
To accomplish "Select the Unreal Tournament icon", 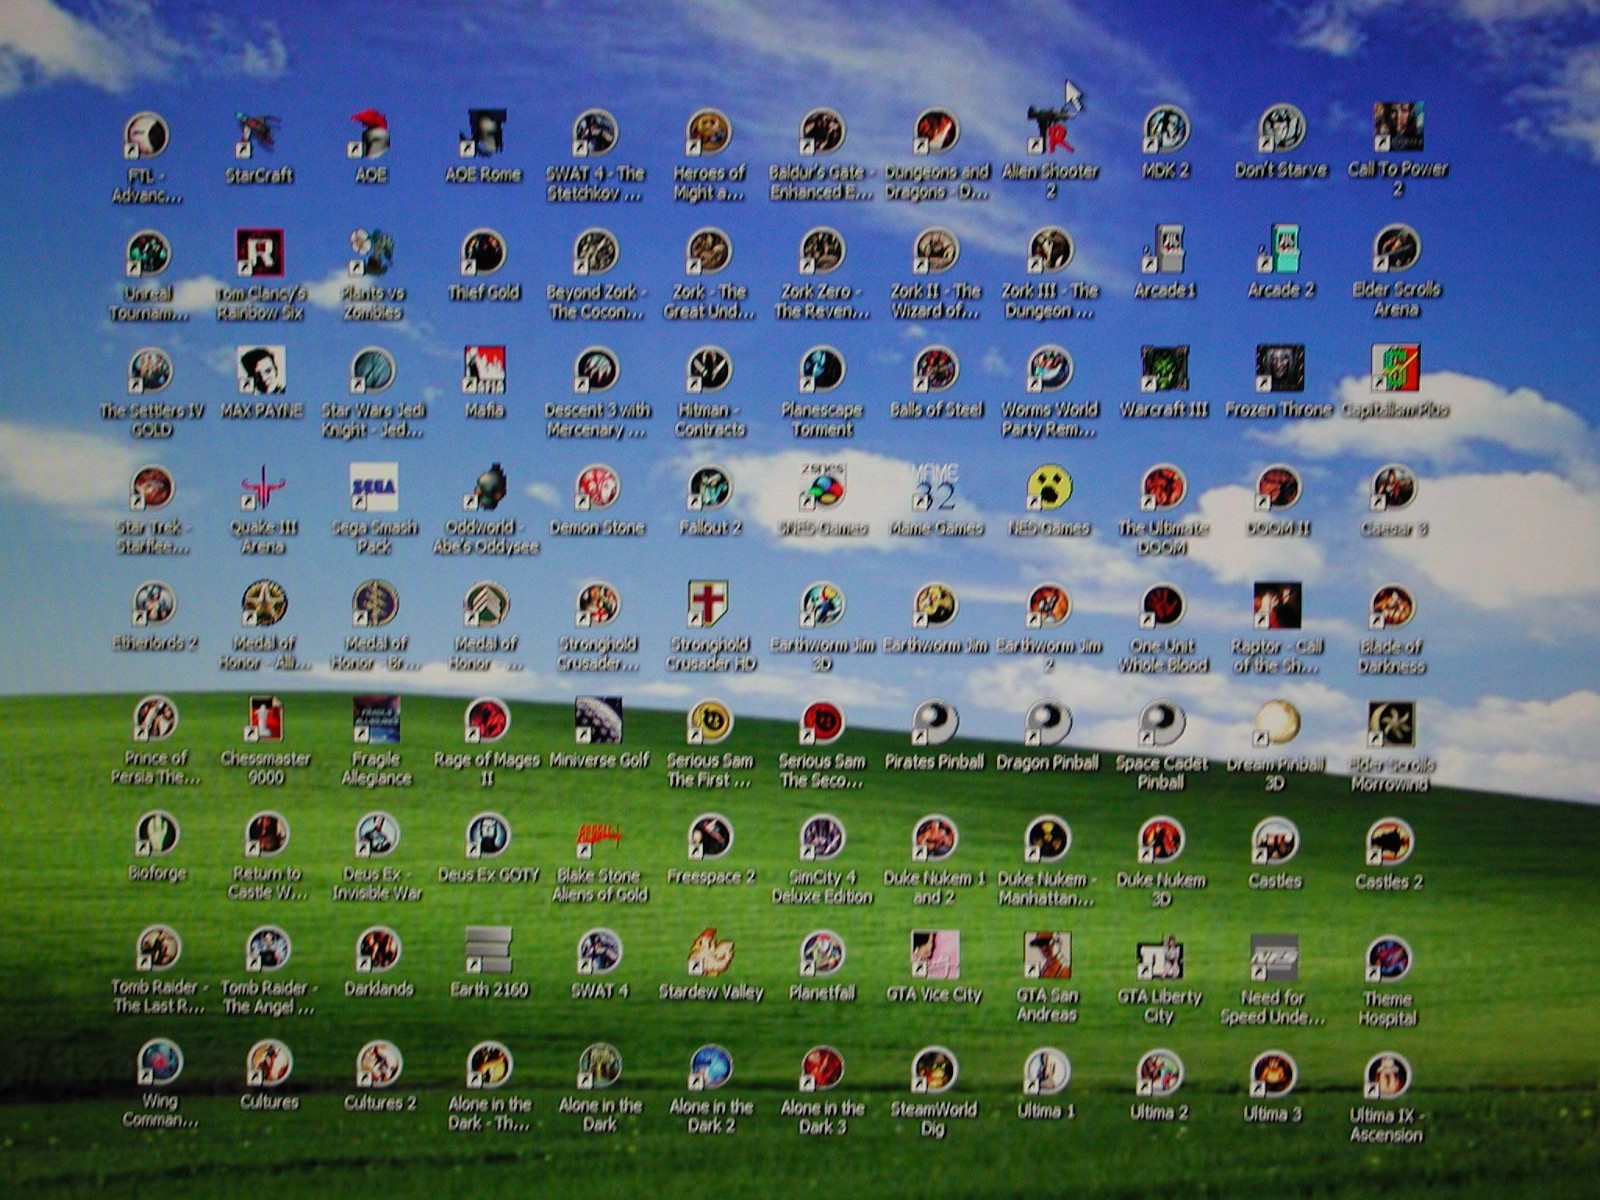I will 148,254.
